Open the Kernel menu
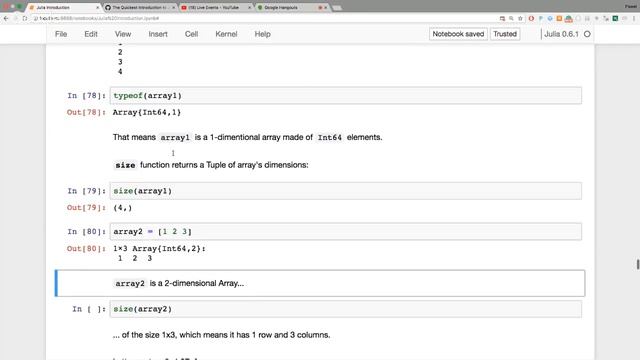 click(x=226, y=34)
